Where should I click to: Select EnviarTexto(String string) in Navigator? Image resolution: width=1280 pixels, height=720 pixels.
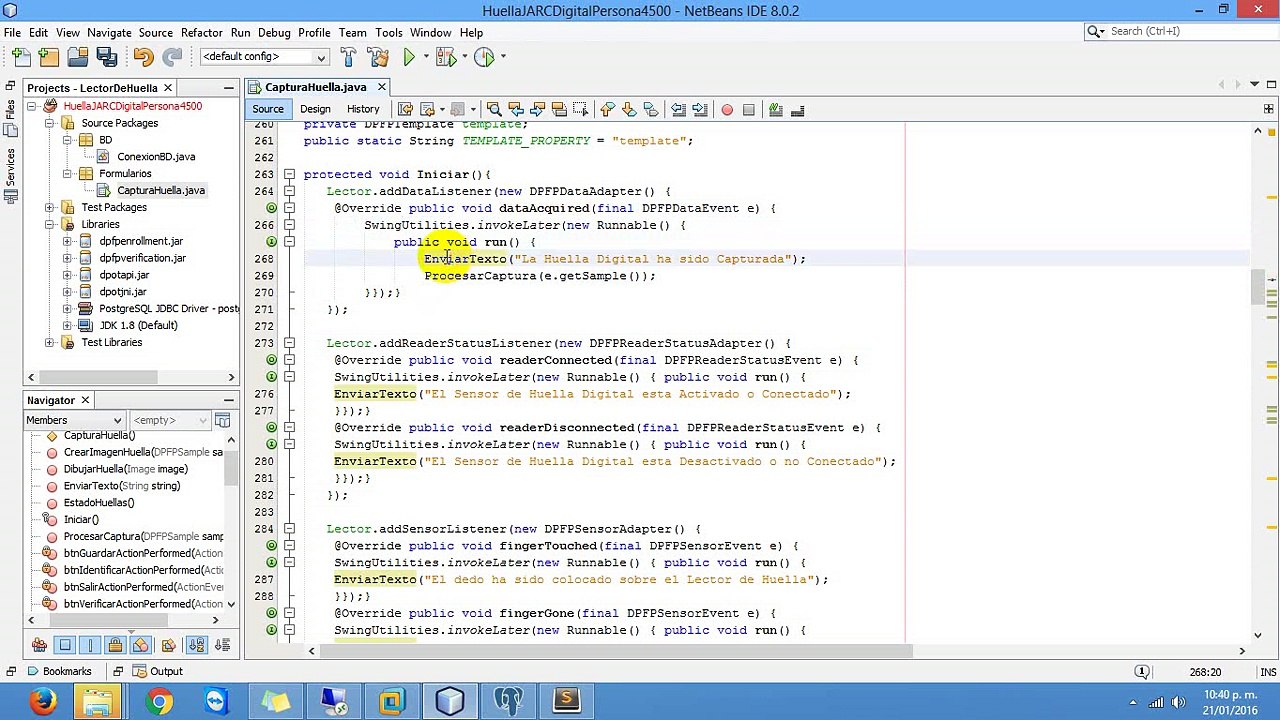point(121,486)
